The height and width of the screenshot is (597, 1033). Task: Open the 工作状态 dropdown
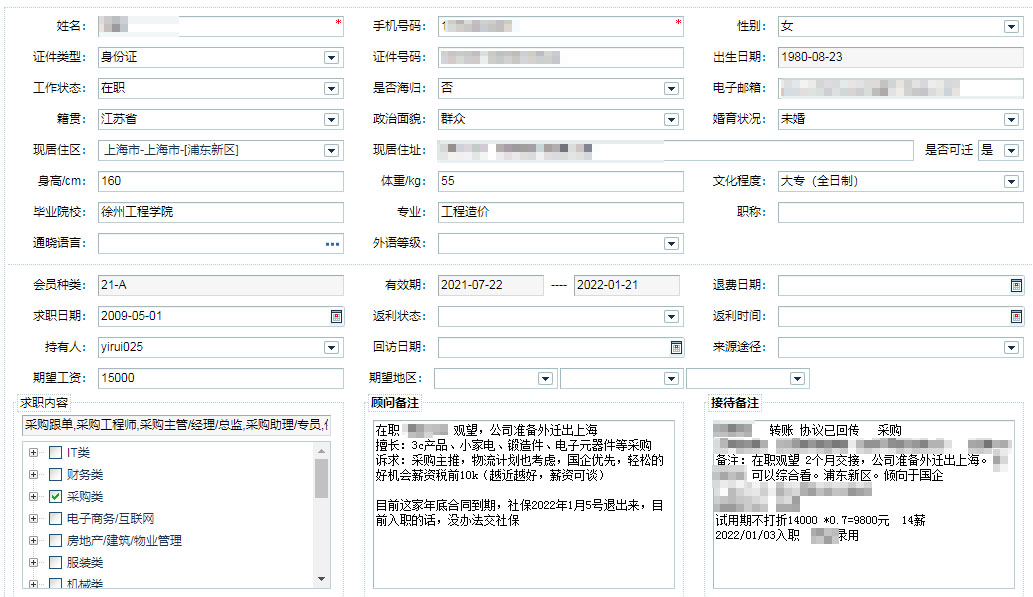(x=331, y=88)
